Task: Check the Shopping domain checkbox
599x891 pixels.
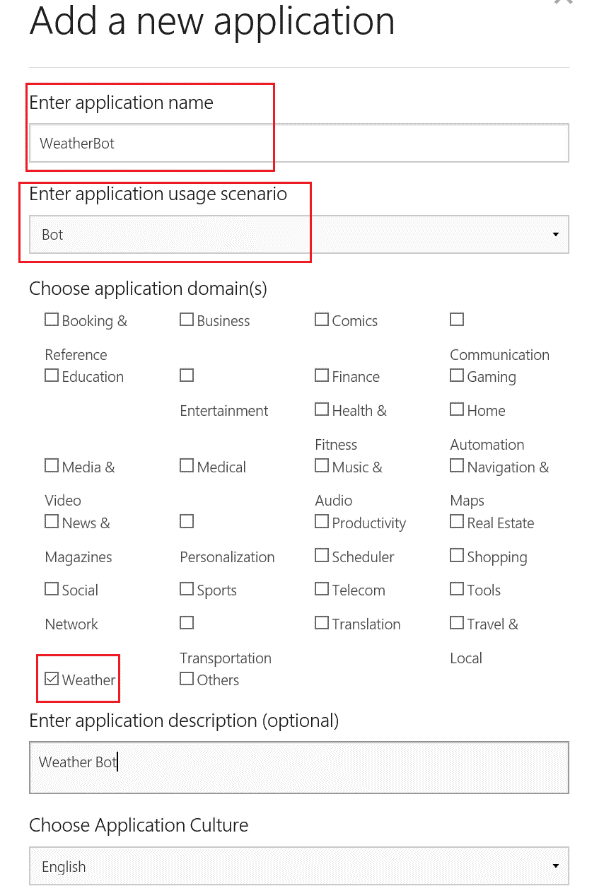Action: [x=457, y=555]
